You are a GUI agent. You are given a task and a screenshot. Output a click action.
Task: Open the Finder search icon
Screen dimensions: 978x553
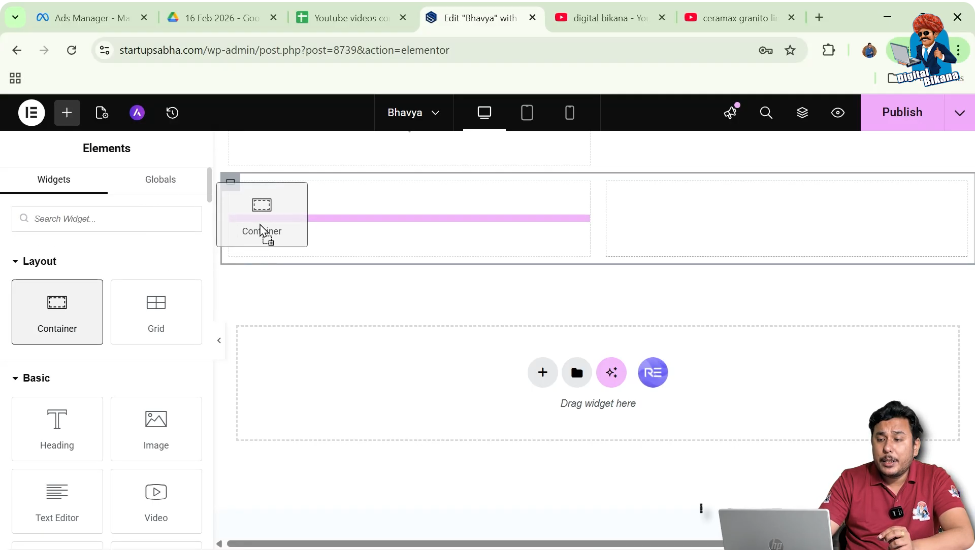[766, 113]
